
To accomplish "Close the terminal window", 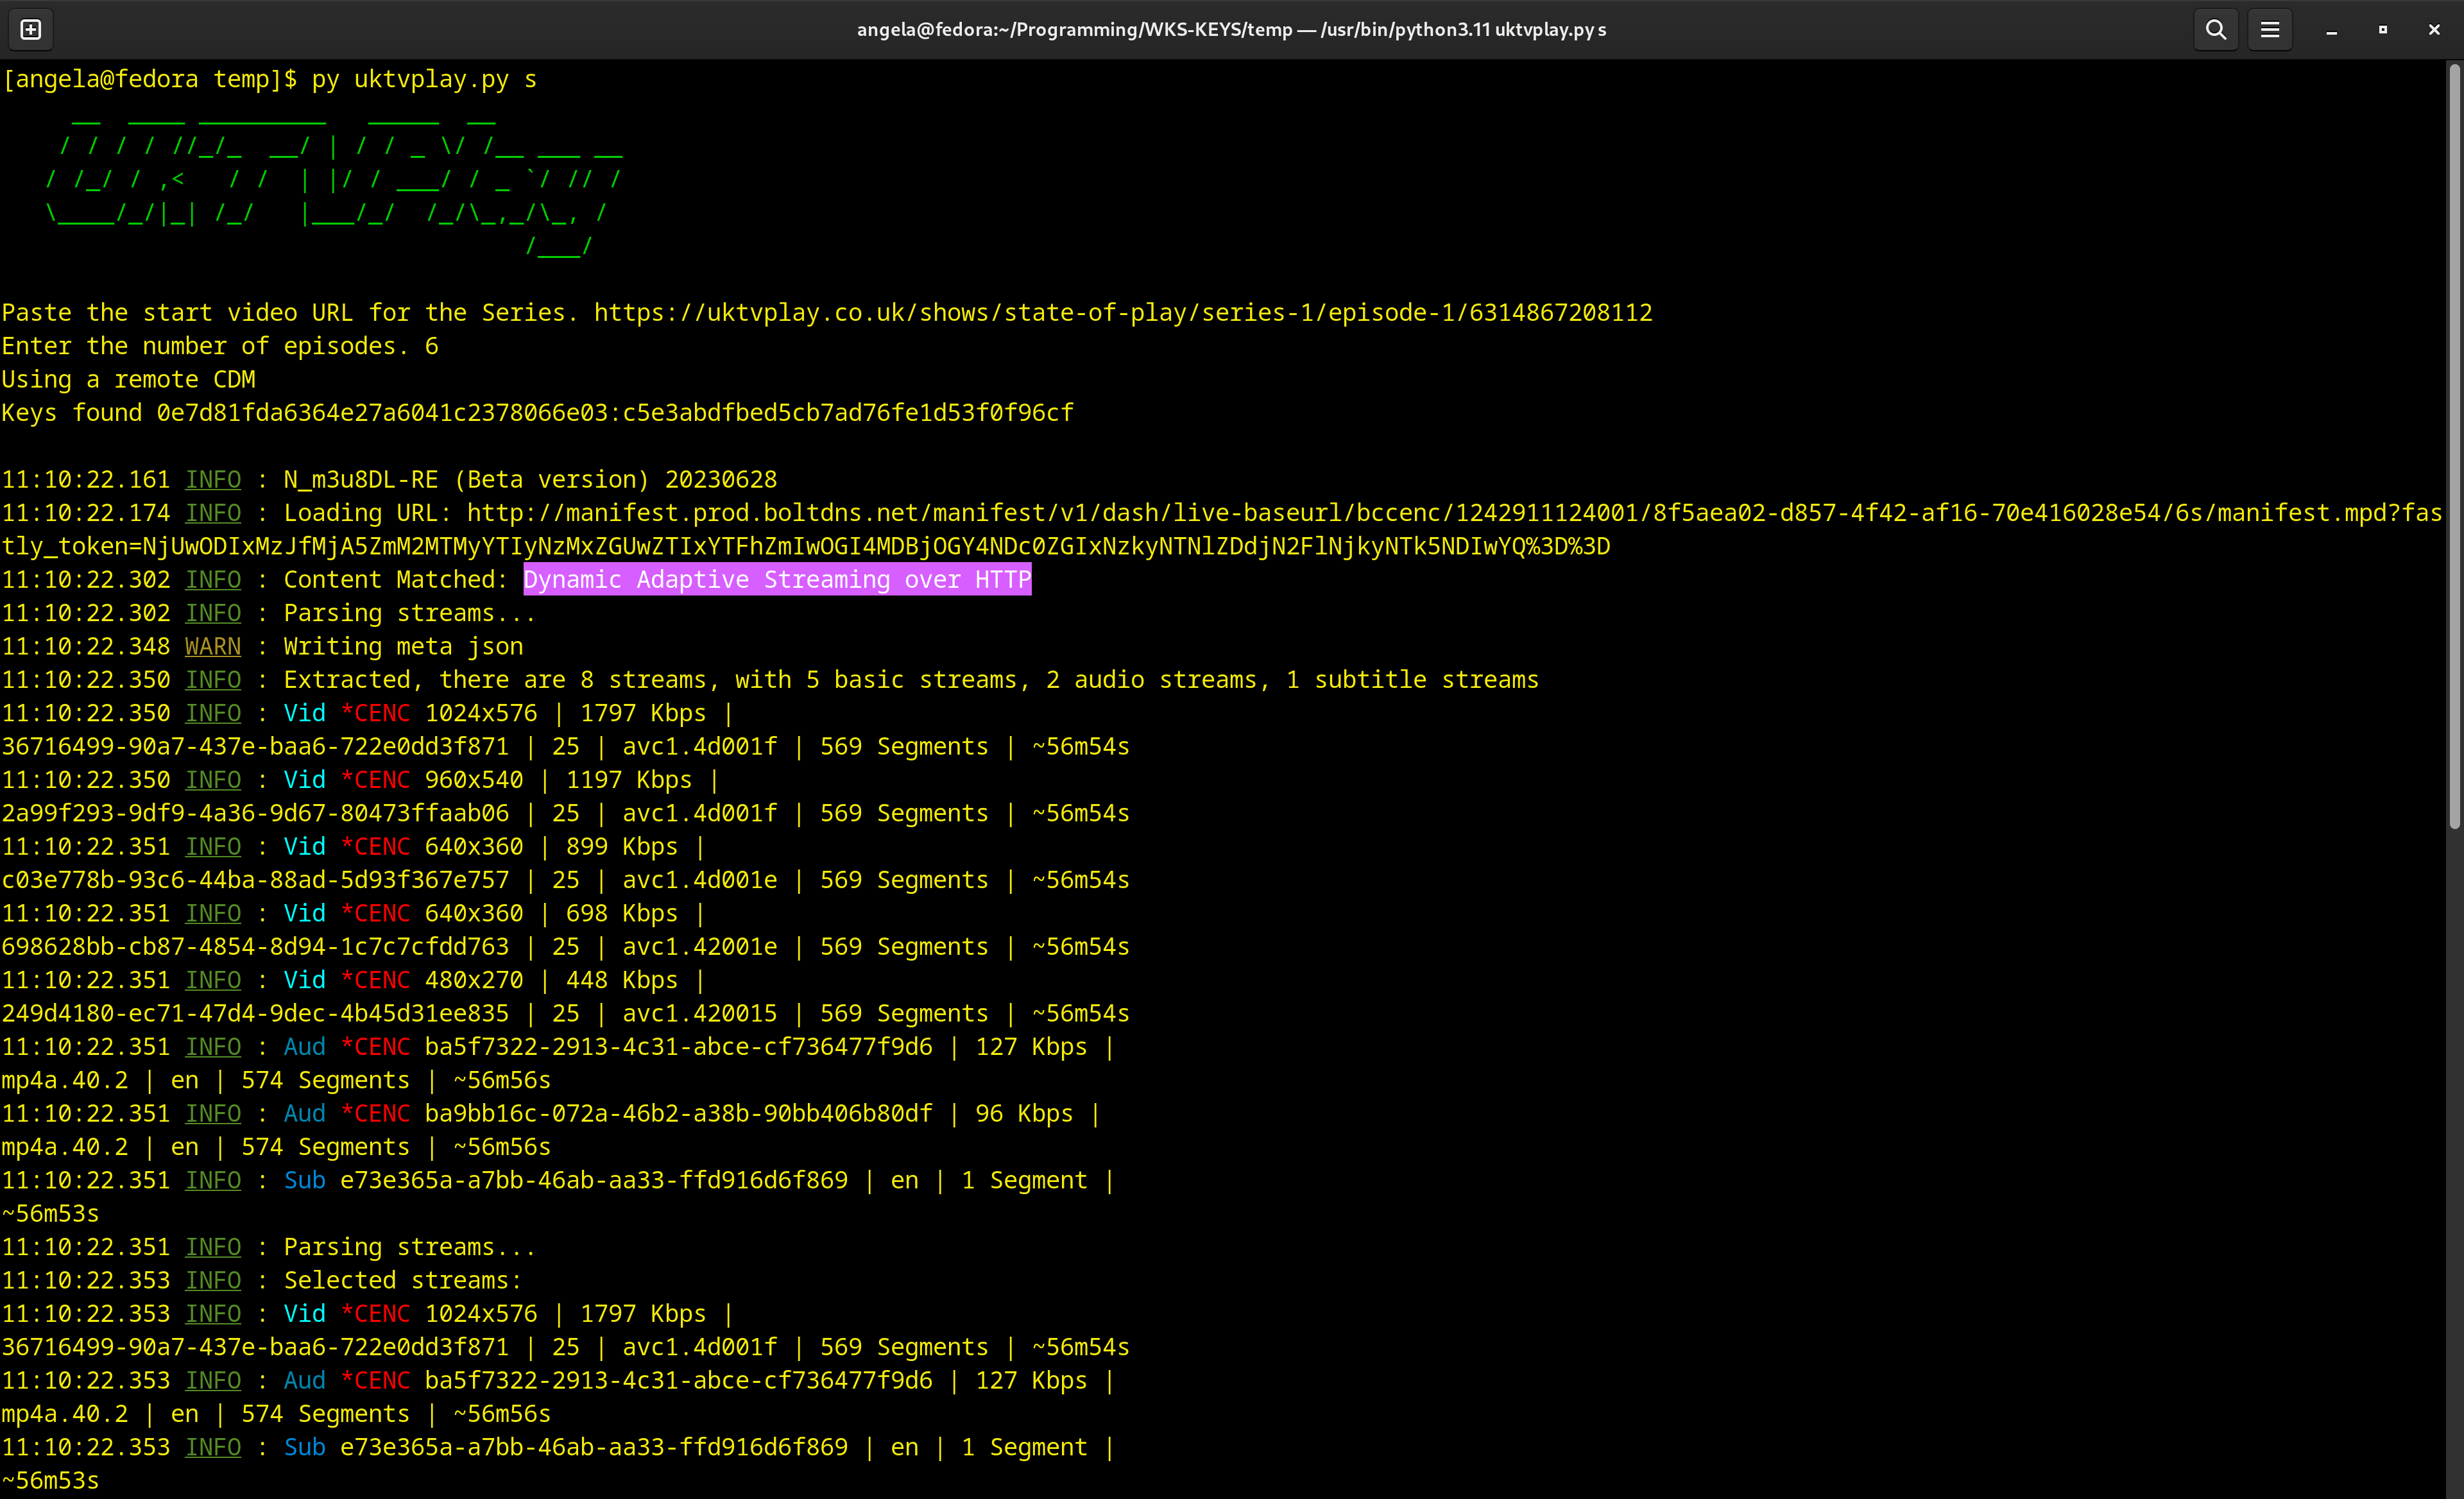I will (2434, 30).
